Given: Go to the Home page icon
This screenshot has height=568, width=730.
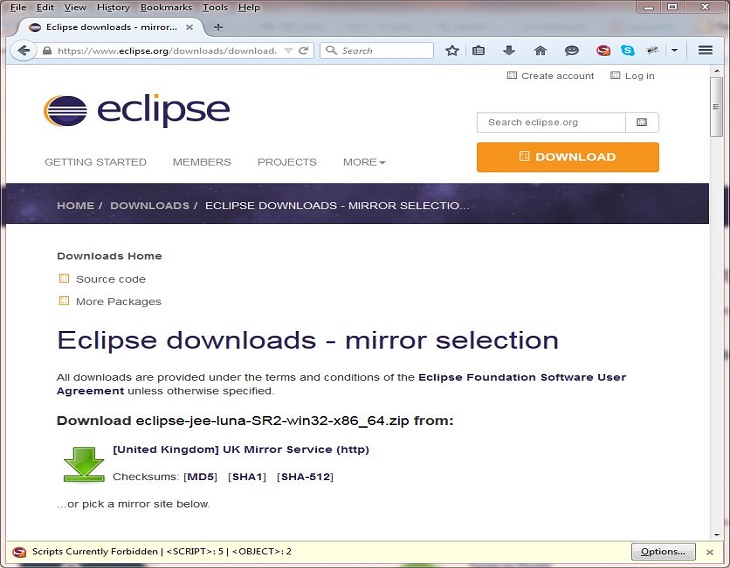Looking at the screenshot, I should pos(540,50).
